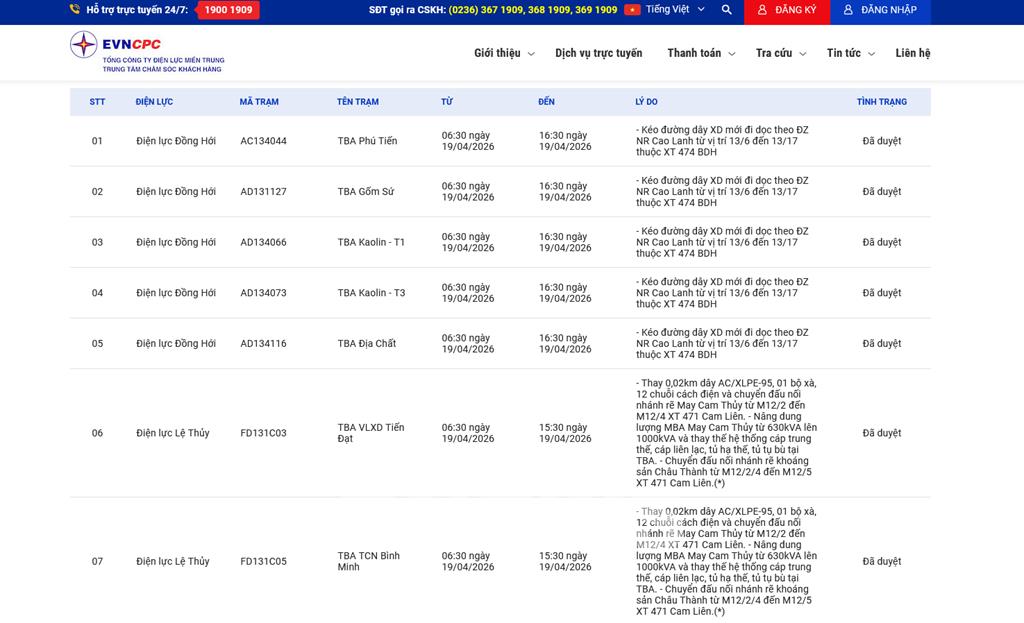Click the ĐIỆN LỰC column header
Screen dimensions: 1024x623
154,102
